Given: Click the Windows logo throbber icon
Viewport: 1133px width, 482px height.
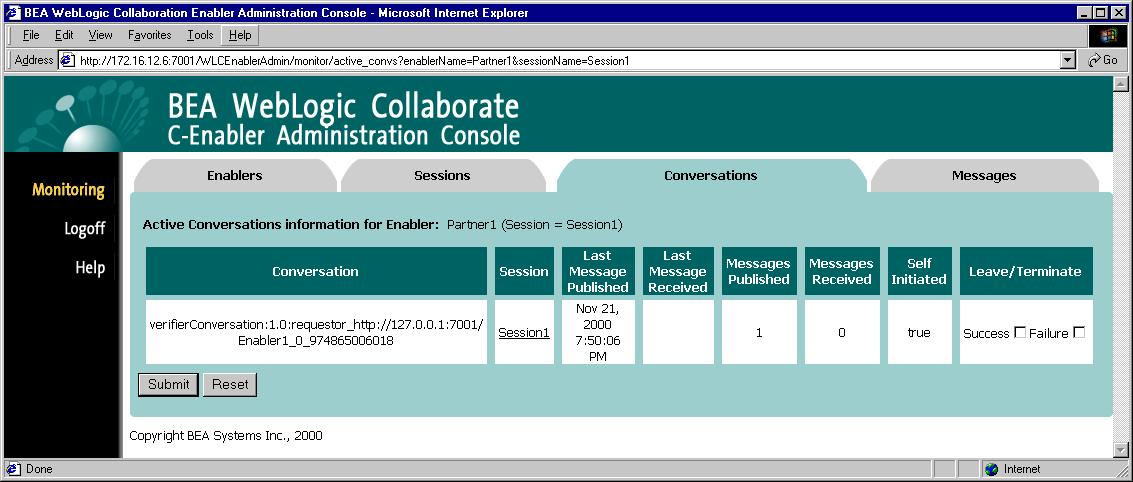Looking at the screenshot, I should click(x=1107, y=35).
